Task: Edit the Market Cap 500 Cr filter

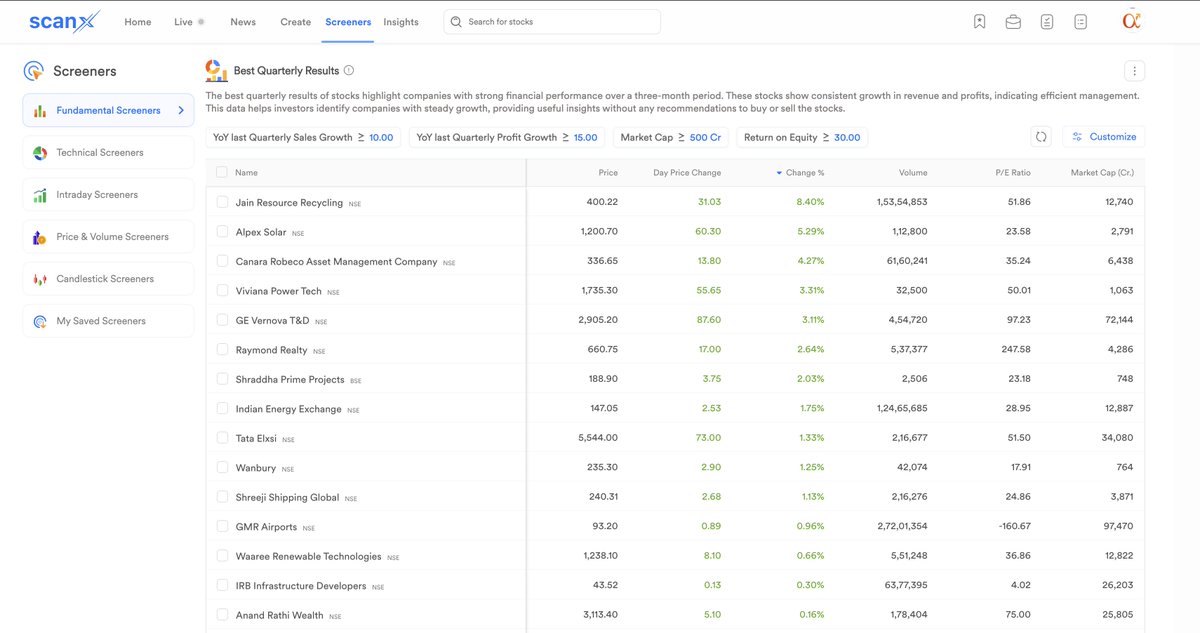Action: coord(671,137)
